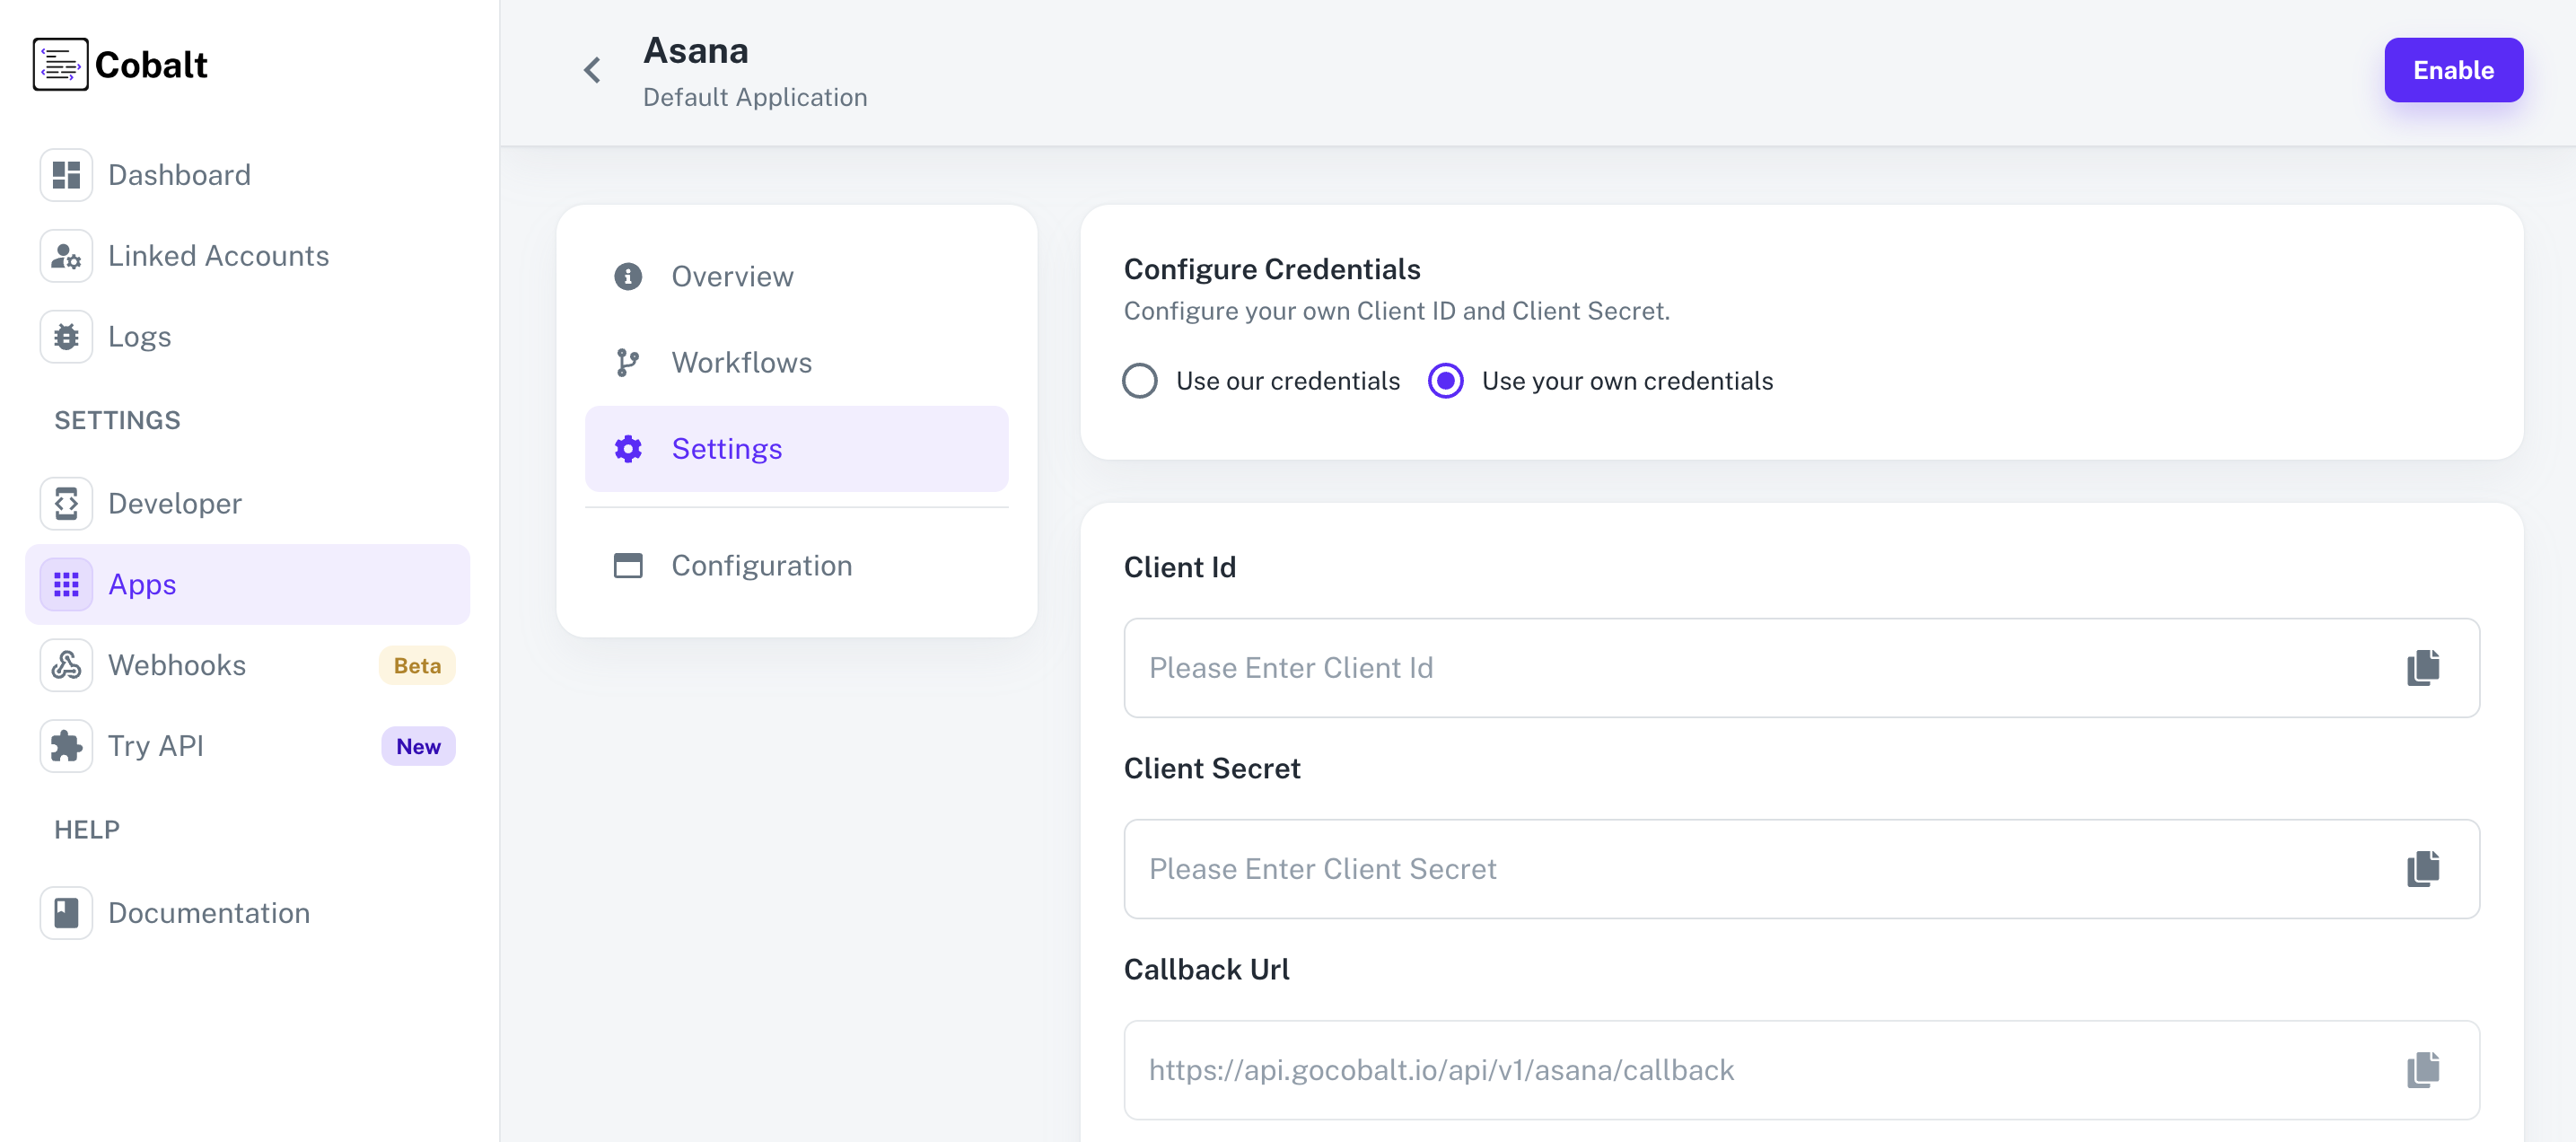Select the Dashboard icon in sidebar
The image size is (2576, 1142).
pos(65,174)
